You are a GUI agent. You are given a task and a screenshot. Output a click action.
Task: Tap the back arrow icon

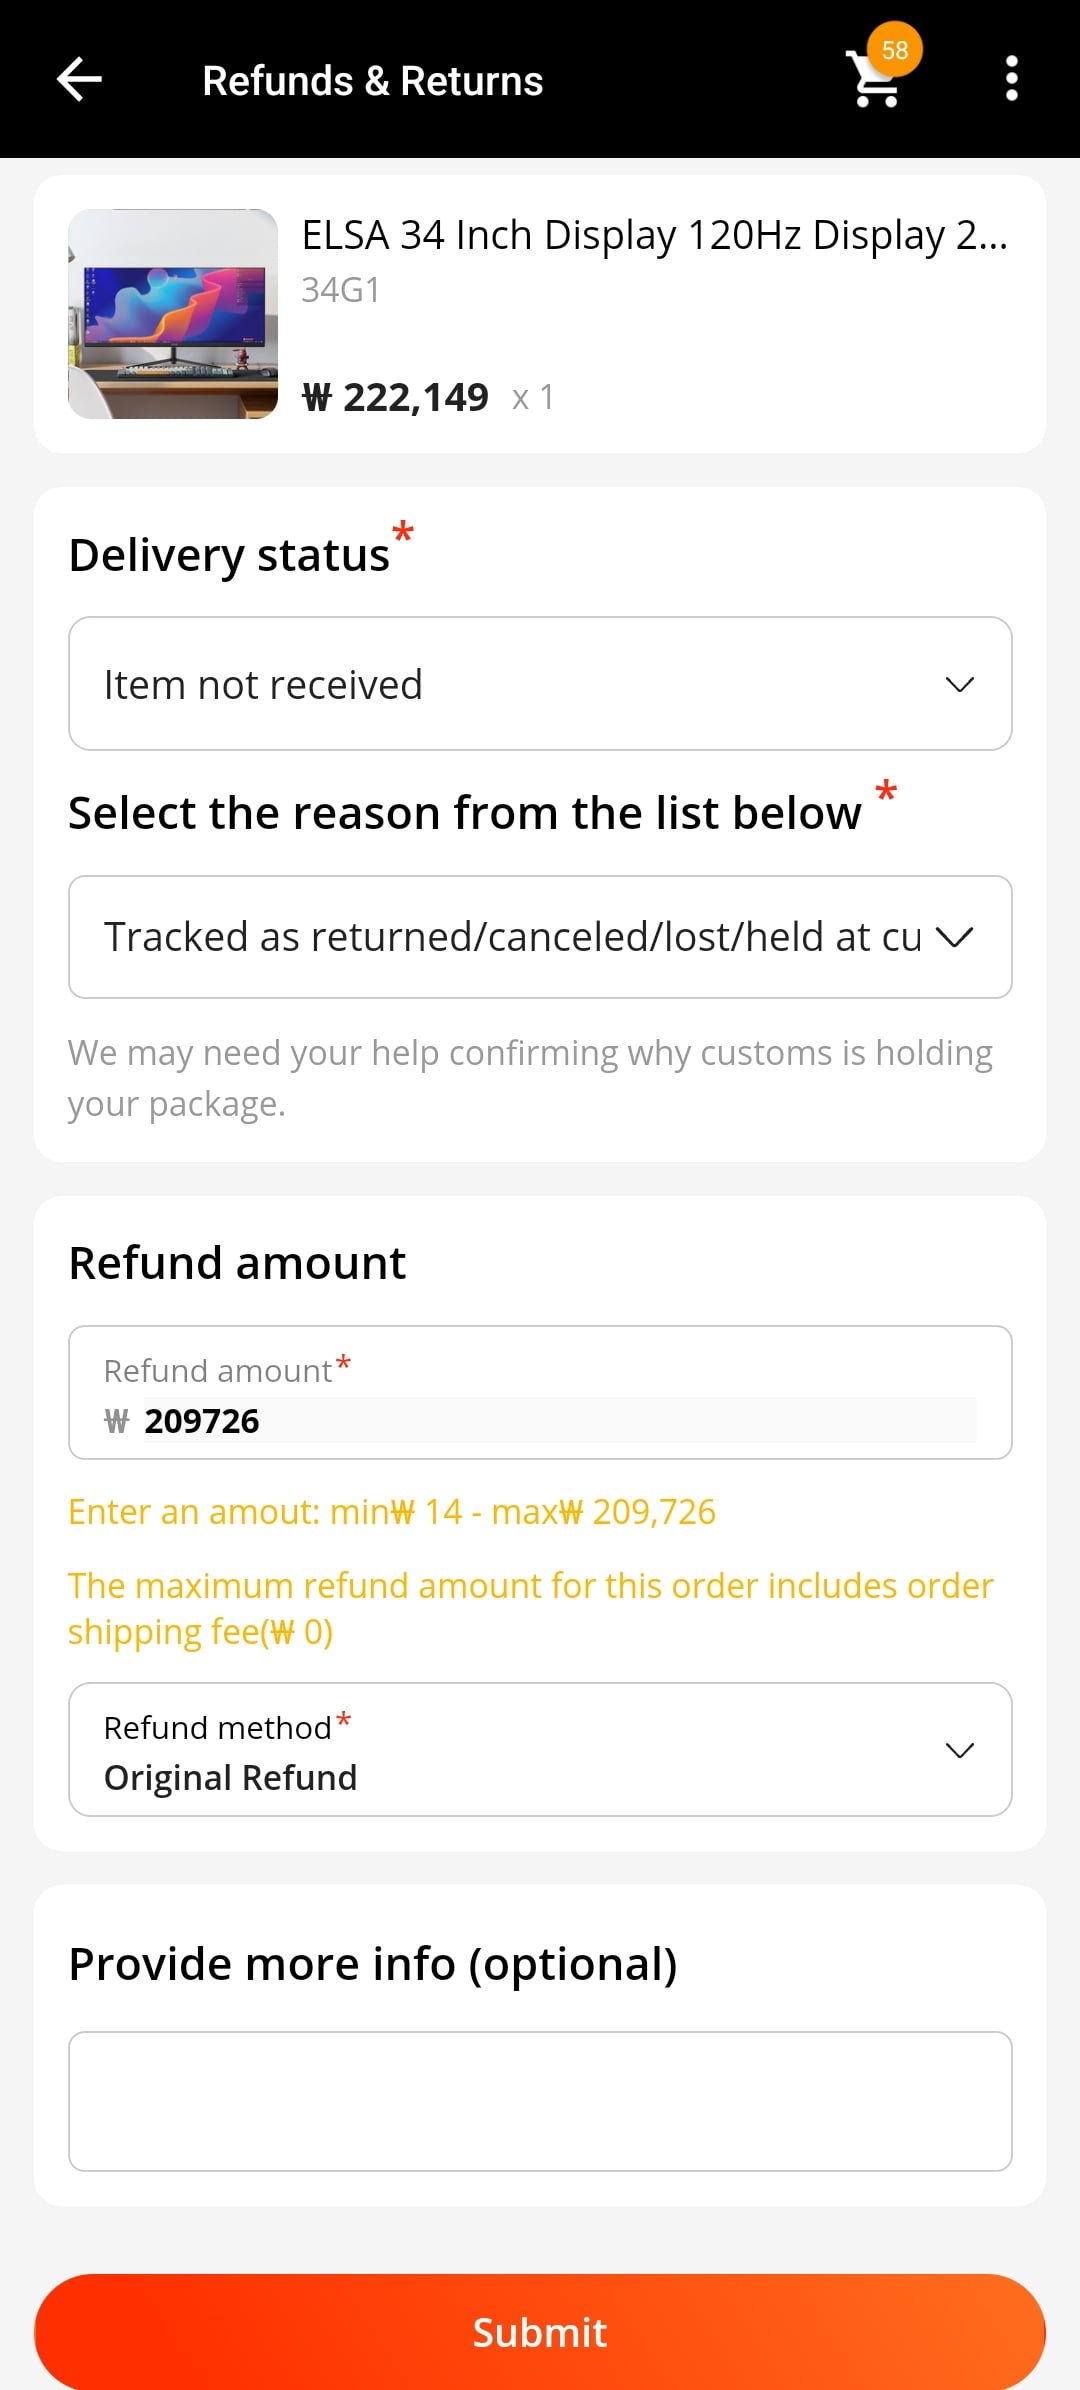[x=79, y=79]
